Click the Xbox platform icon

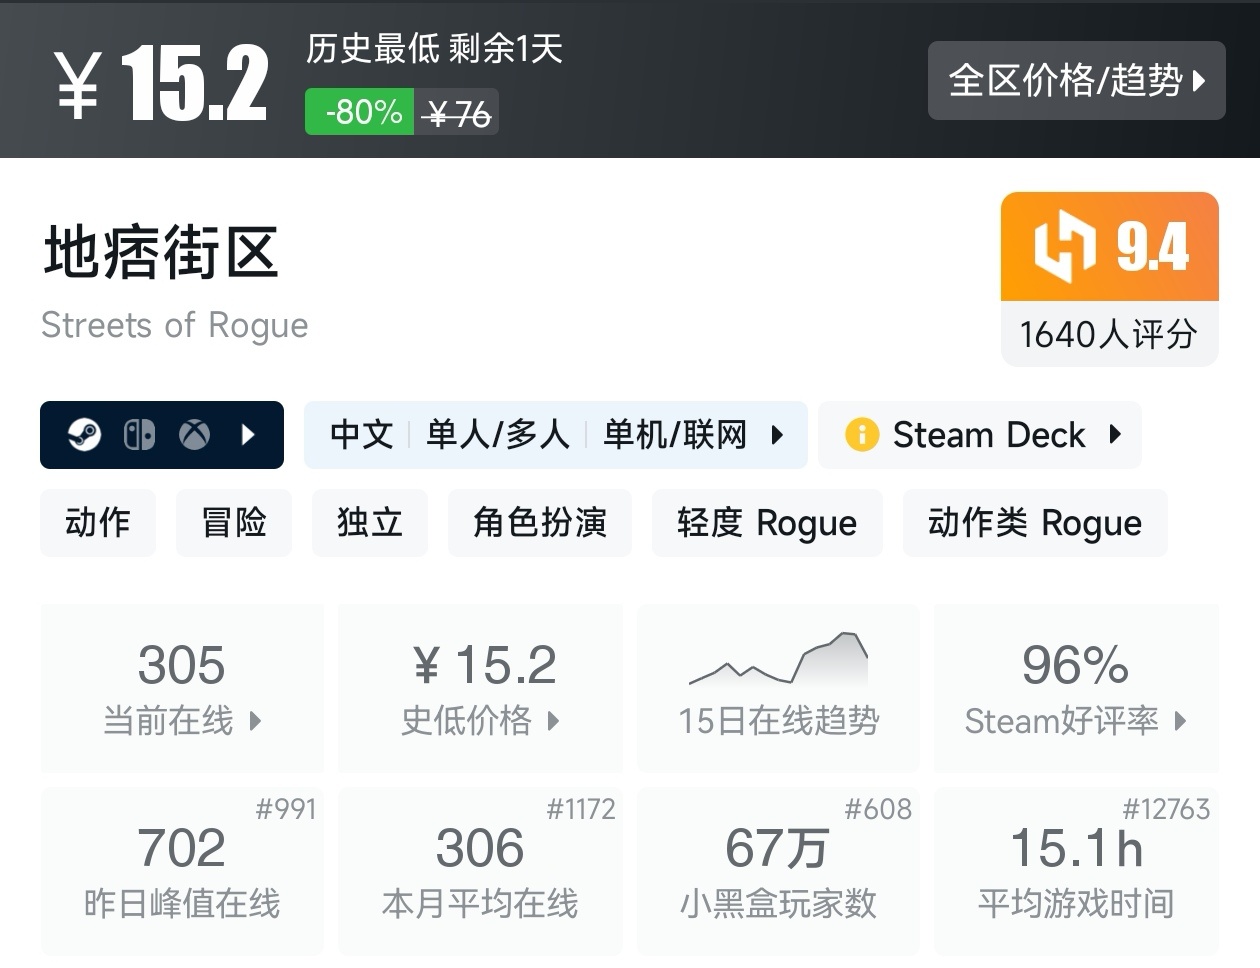(x=194, y=435)
